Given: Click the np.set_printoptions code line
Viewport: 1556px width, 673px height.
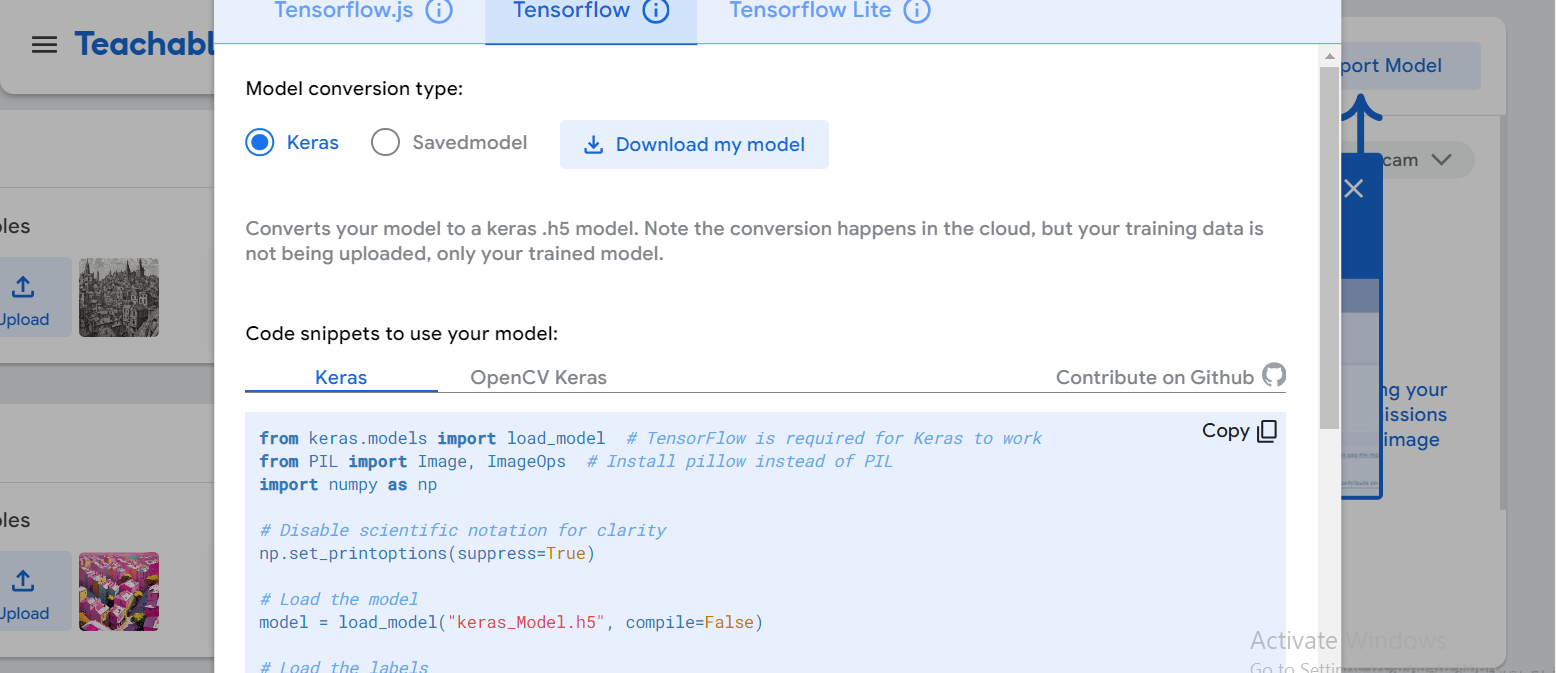Looking at the screenshot, I should (x=427, y=553).
